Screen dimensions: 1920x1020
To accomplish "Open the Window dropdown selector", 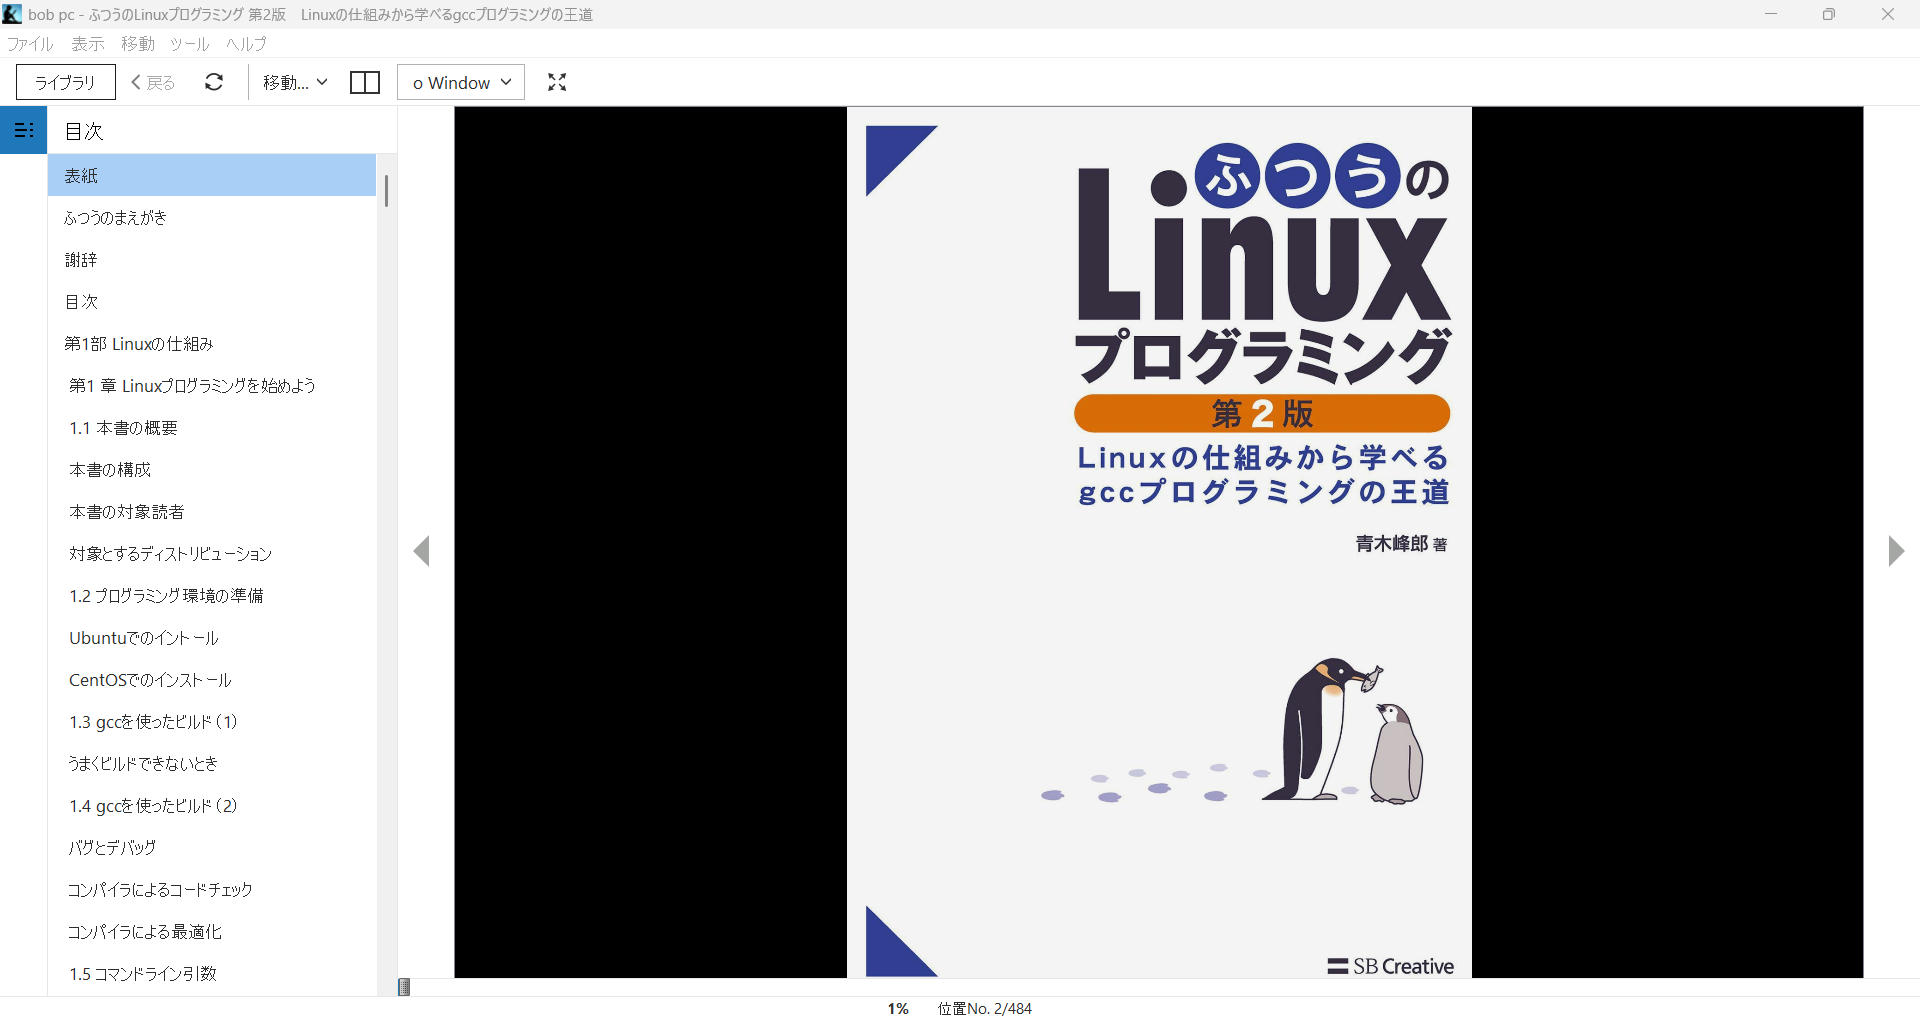I will point(461,82).
